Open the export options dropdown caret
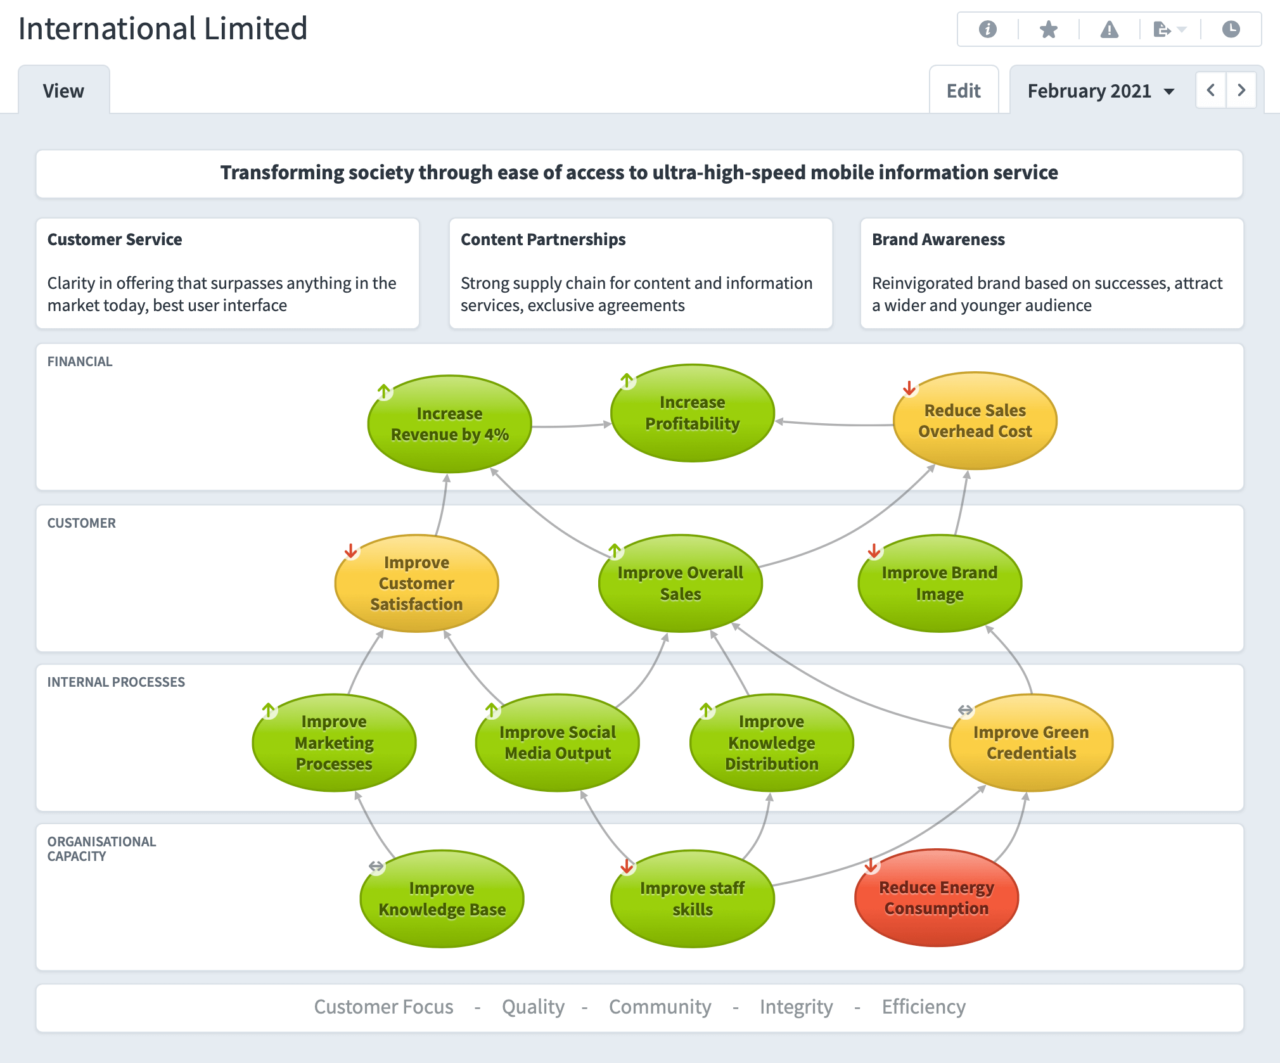This screenshot has width=1280, height=1063. click(1180, 29)
